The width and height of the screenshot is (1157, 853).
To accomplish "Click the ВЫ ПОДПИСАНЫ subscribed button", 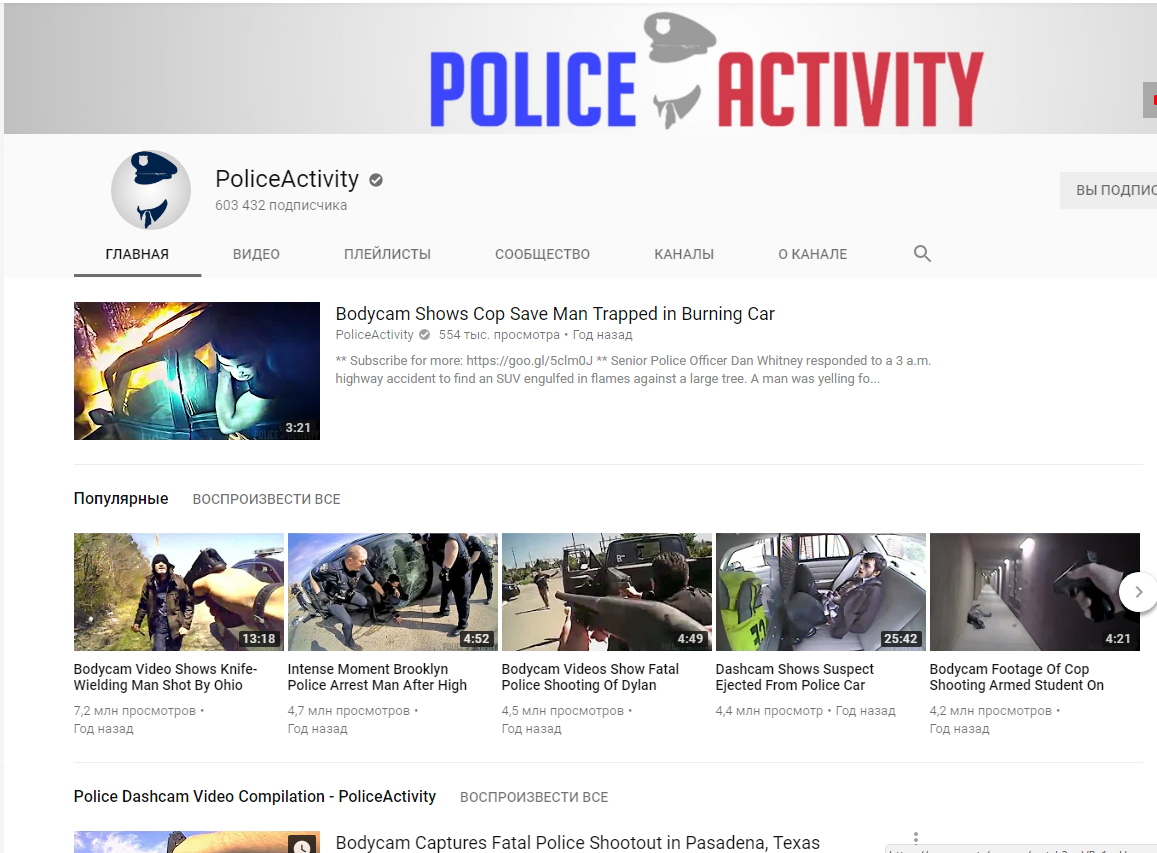I will pyautogui.click(x=1108, y=190).
